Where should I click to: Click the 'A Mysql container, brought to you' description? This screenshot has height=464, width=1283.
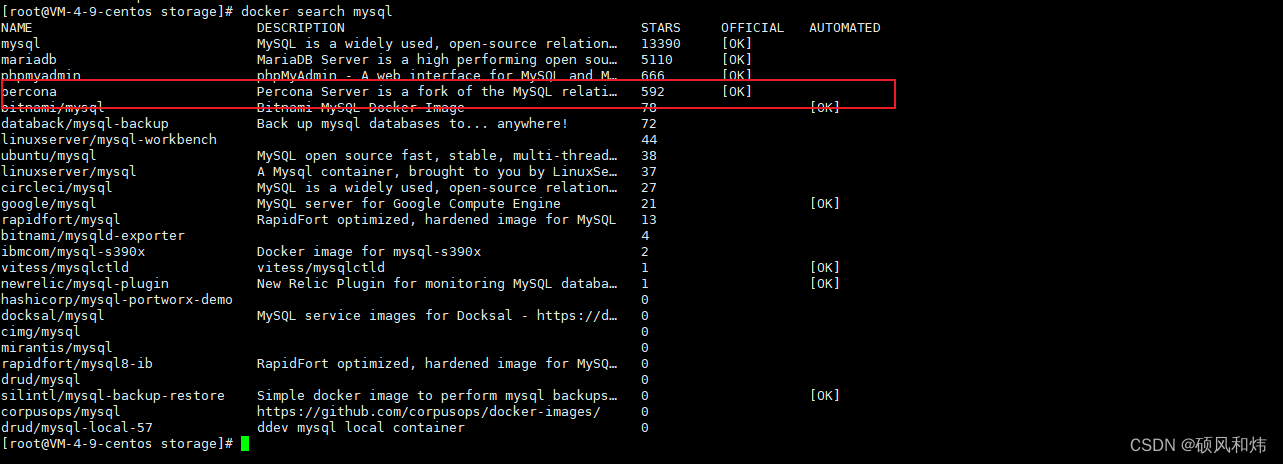coord(437,172)
